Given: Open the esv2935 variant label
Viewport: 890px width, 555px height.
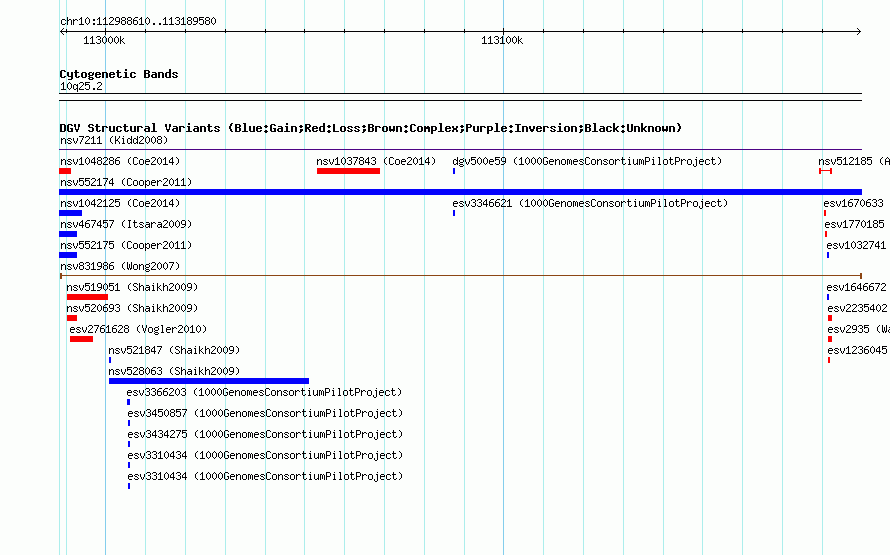Looking at the screenshot, I should pos(858,329).
